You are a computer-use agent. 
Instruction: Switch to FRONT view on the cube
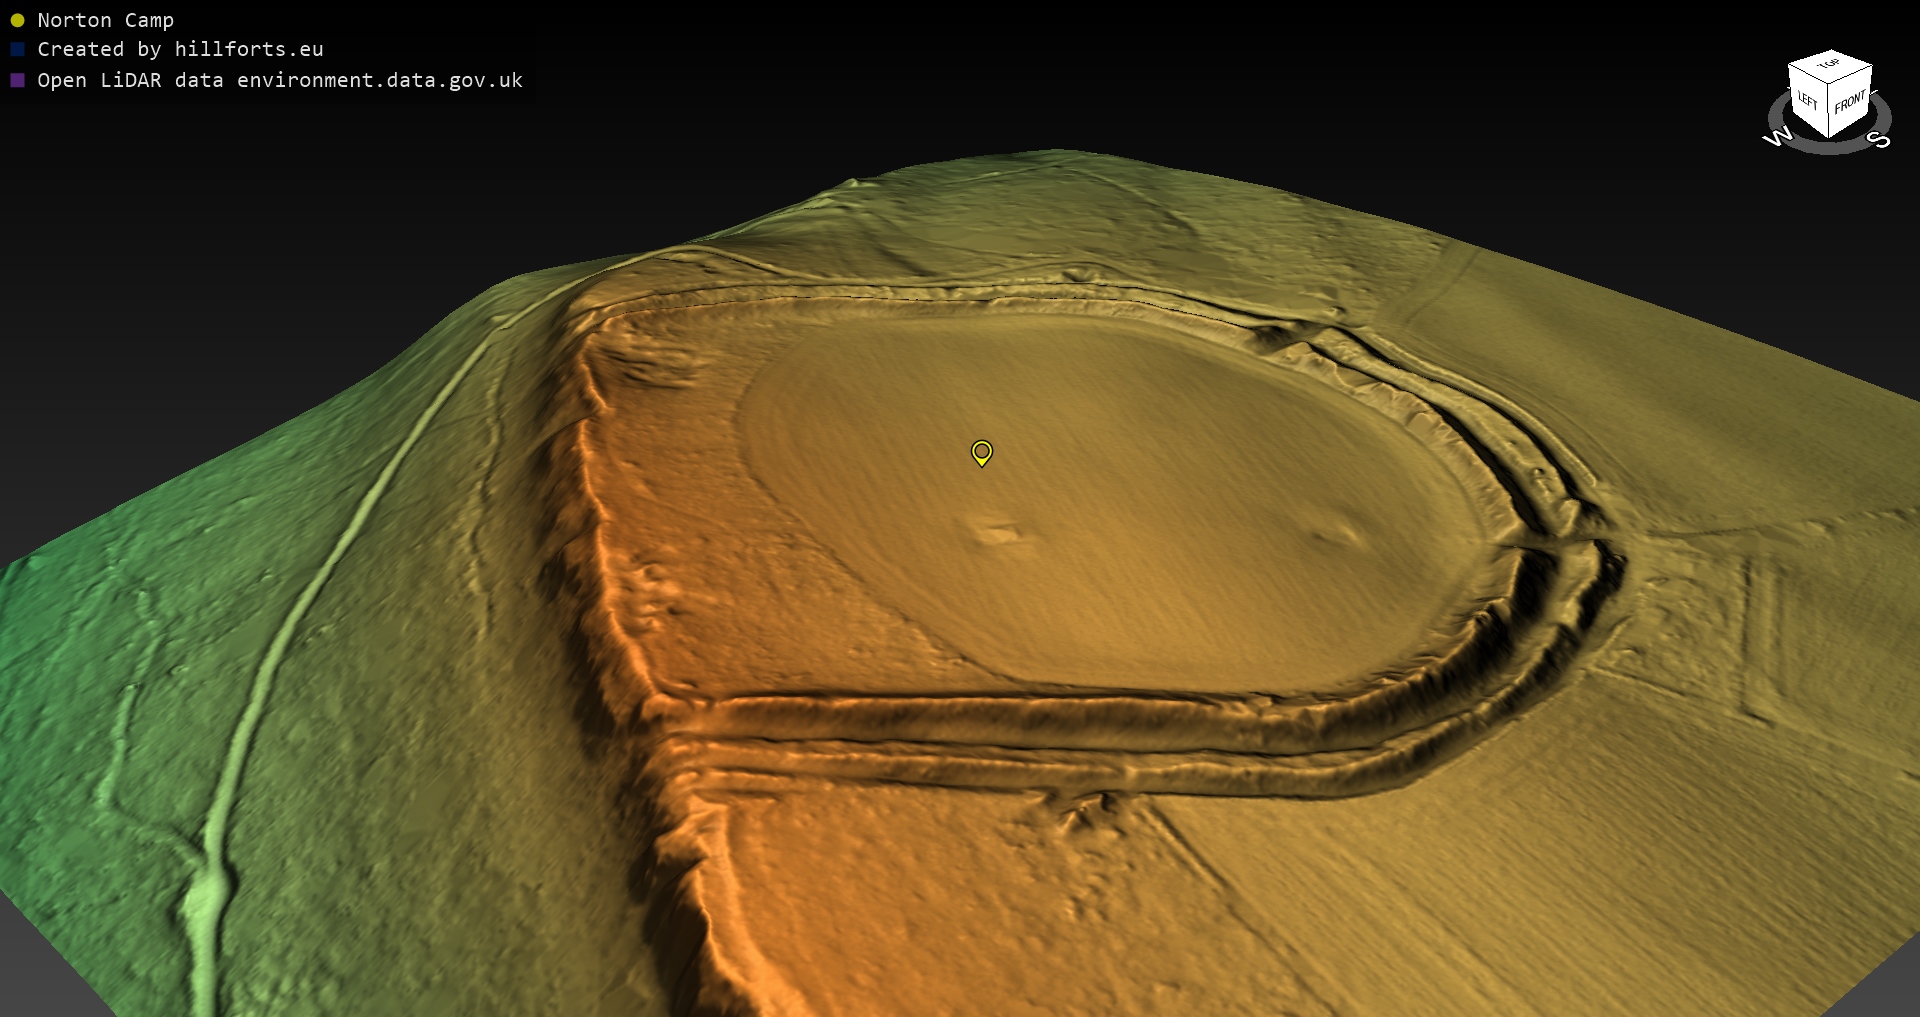[1850, 102]
